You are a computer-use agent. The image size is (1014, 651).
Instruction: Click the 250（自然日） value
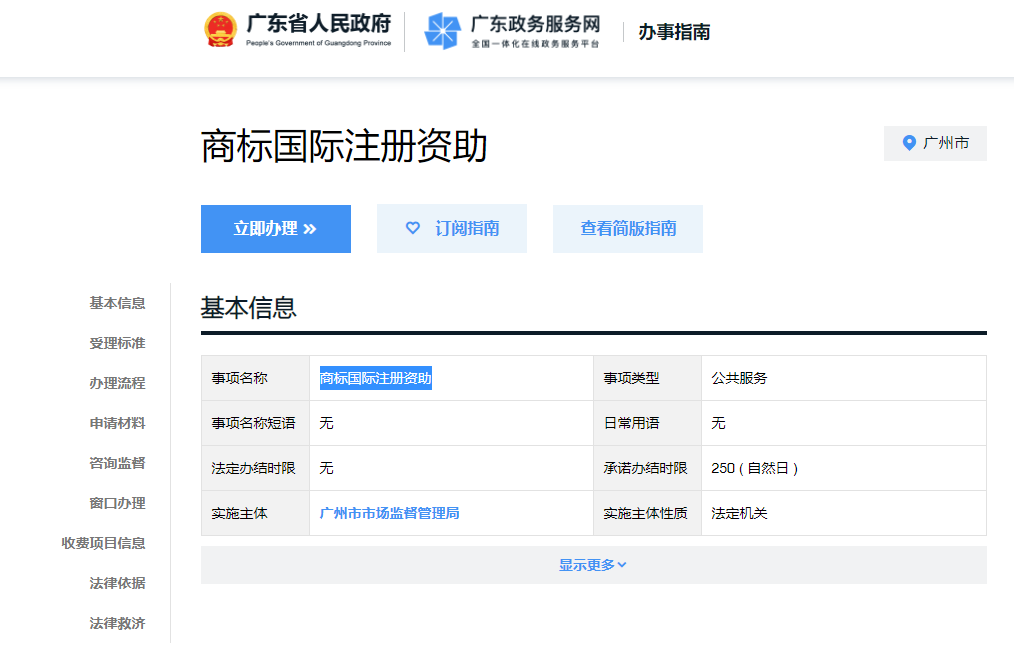[x=754, y=469]
